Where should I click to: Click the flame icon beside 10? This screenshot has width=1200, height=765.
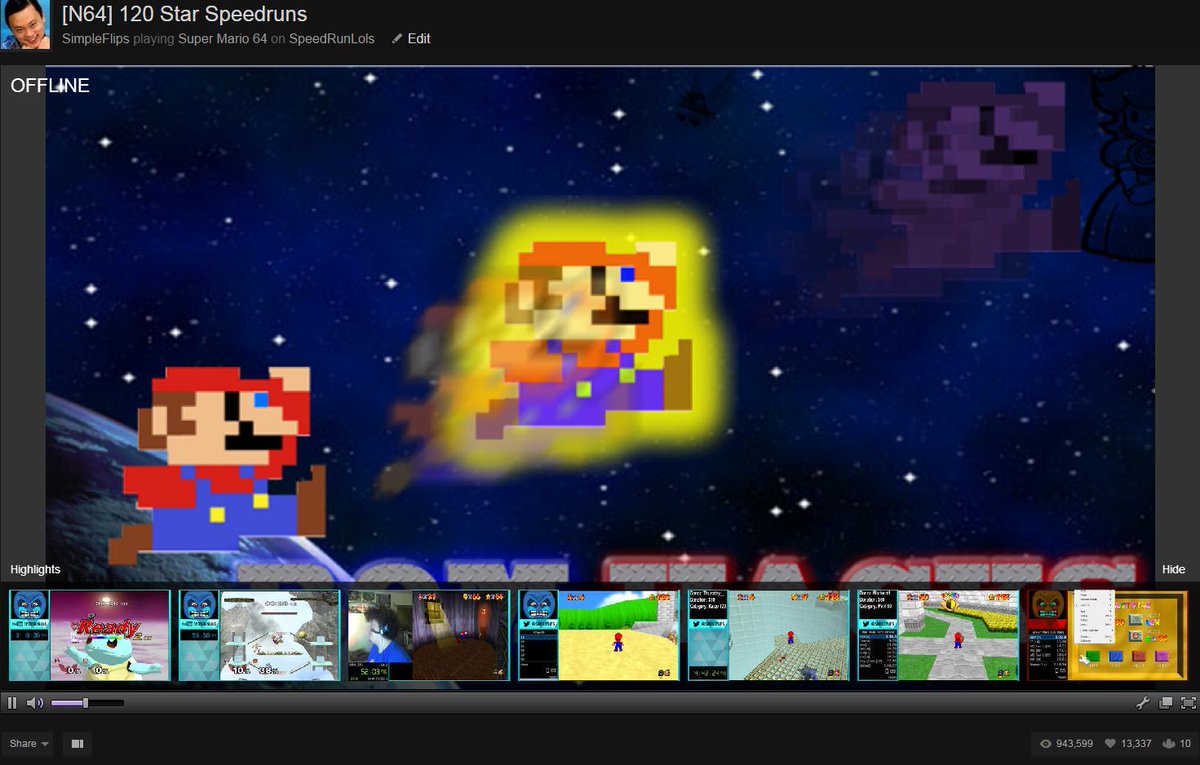pyautogui.click(x=1169, y=744)
